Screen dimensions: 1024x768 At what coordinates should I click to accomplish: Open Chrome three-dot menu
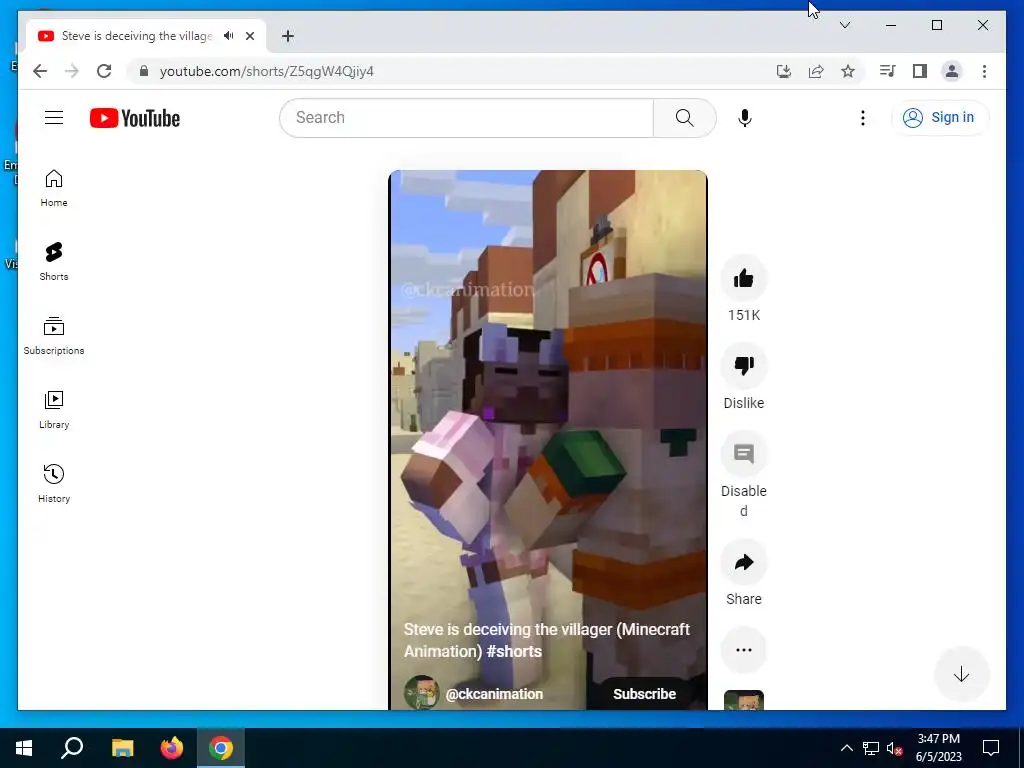984,71
